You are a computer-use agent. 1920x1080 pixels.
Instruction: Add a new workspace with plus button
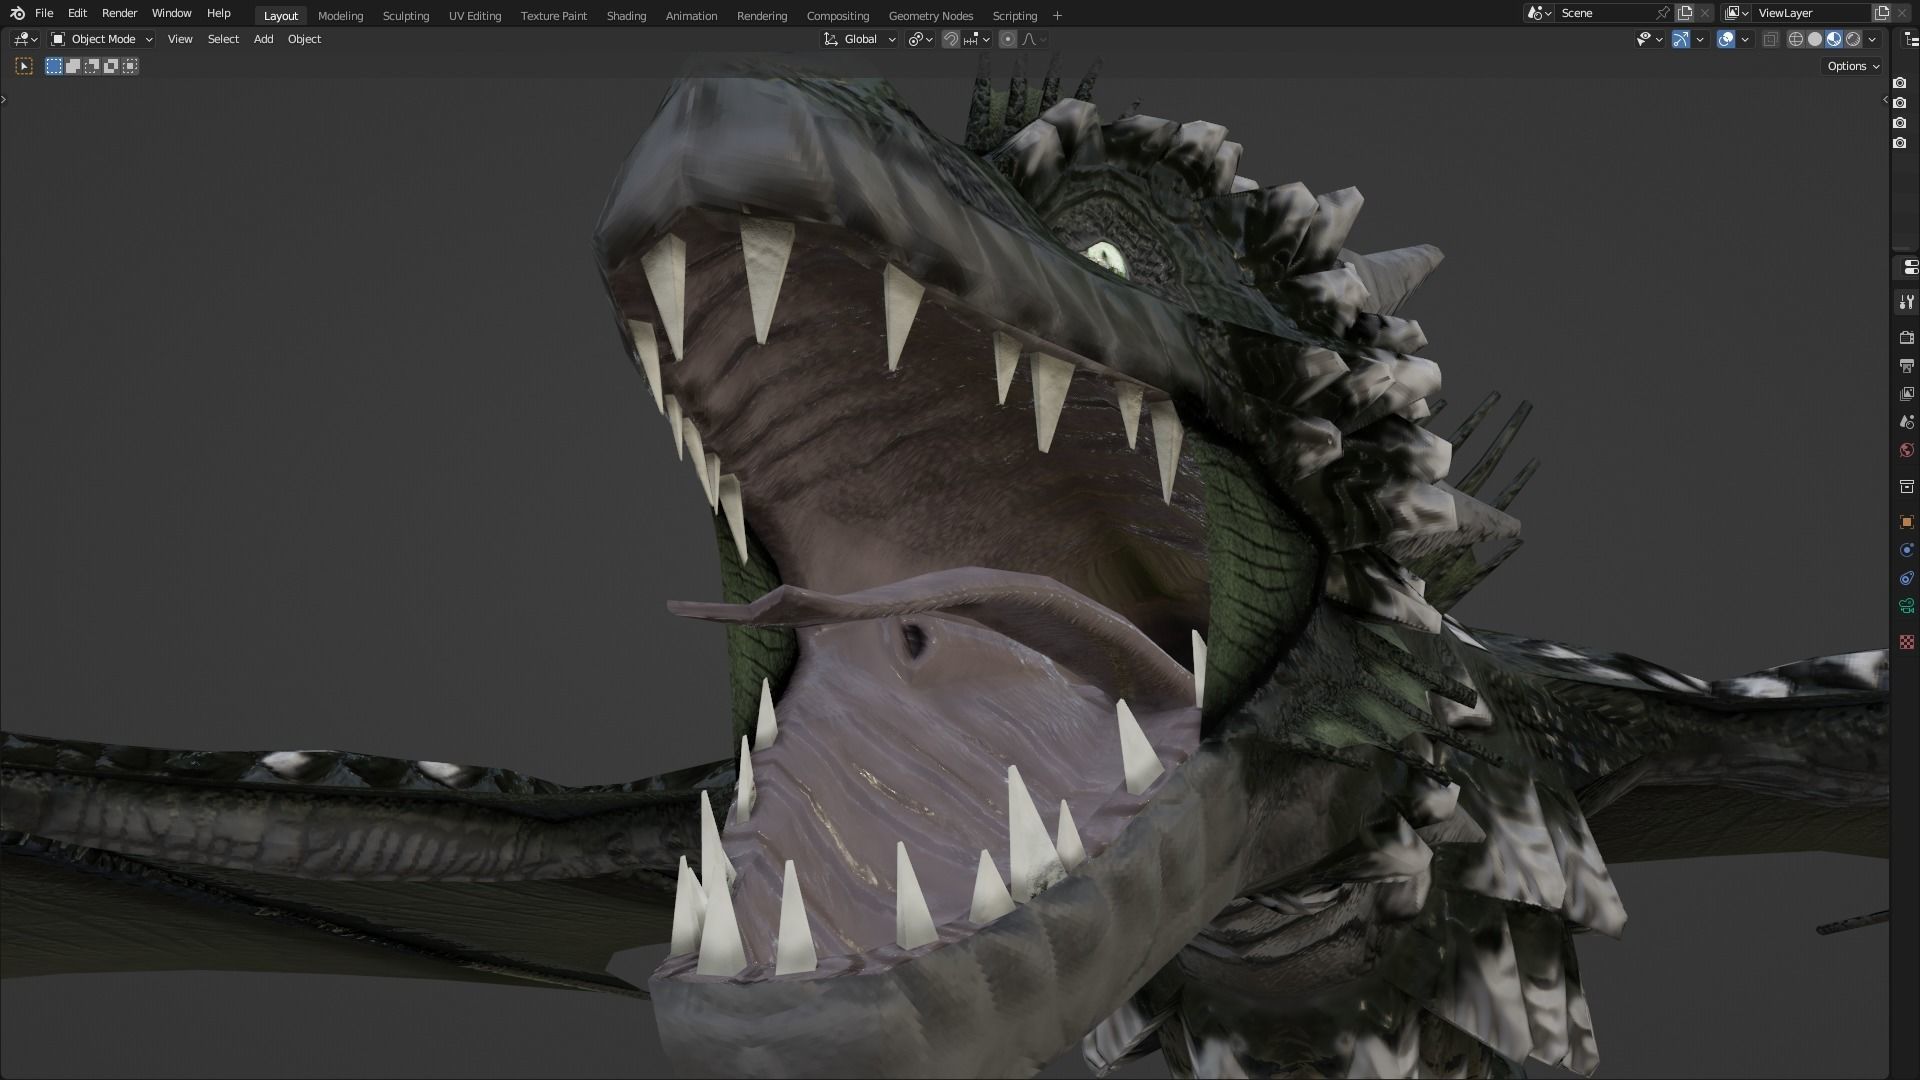coord(1057,16)
